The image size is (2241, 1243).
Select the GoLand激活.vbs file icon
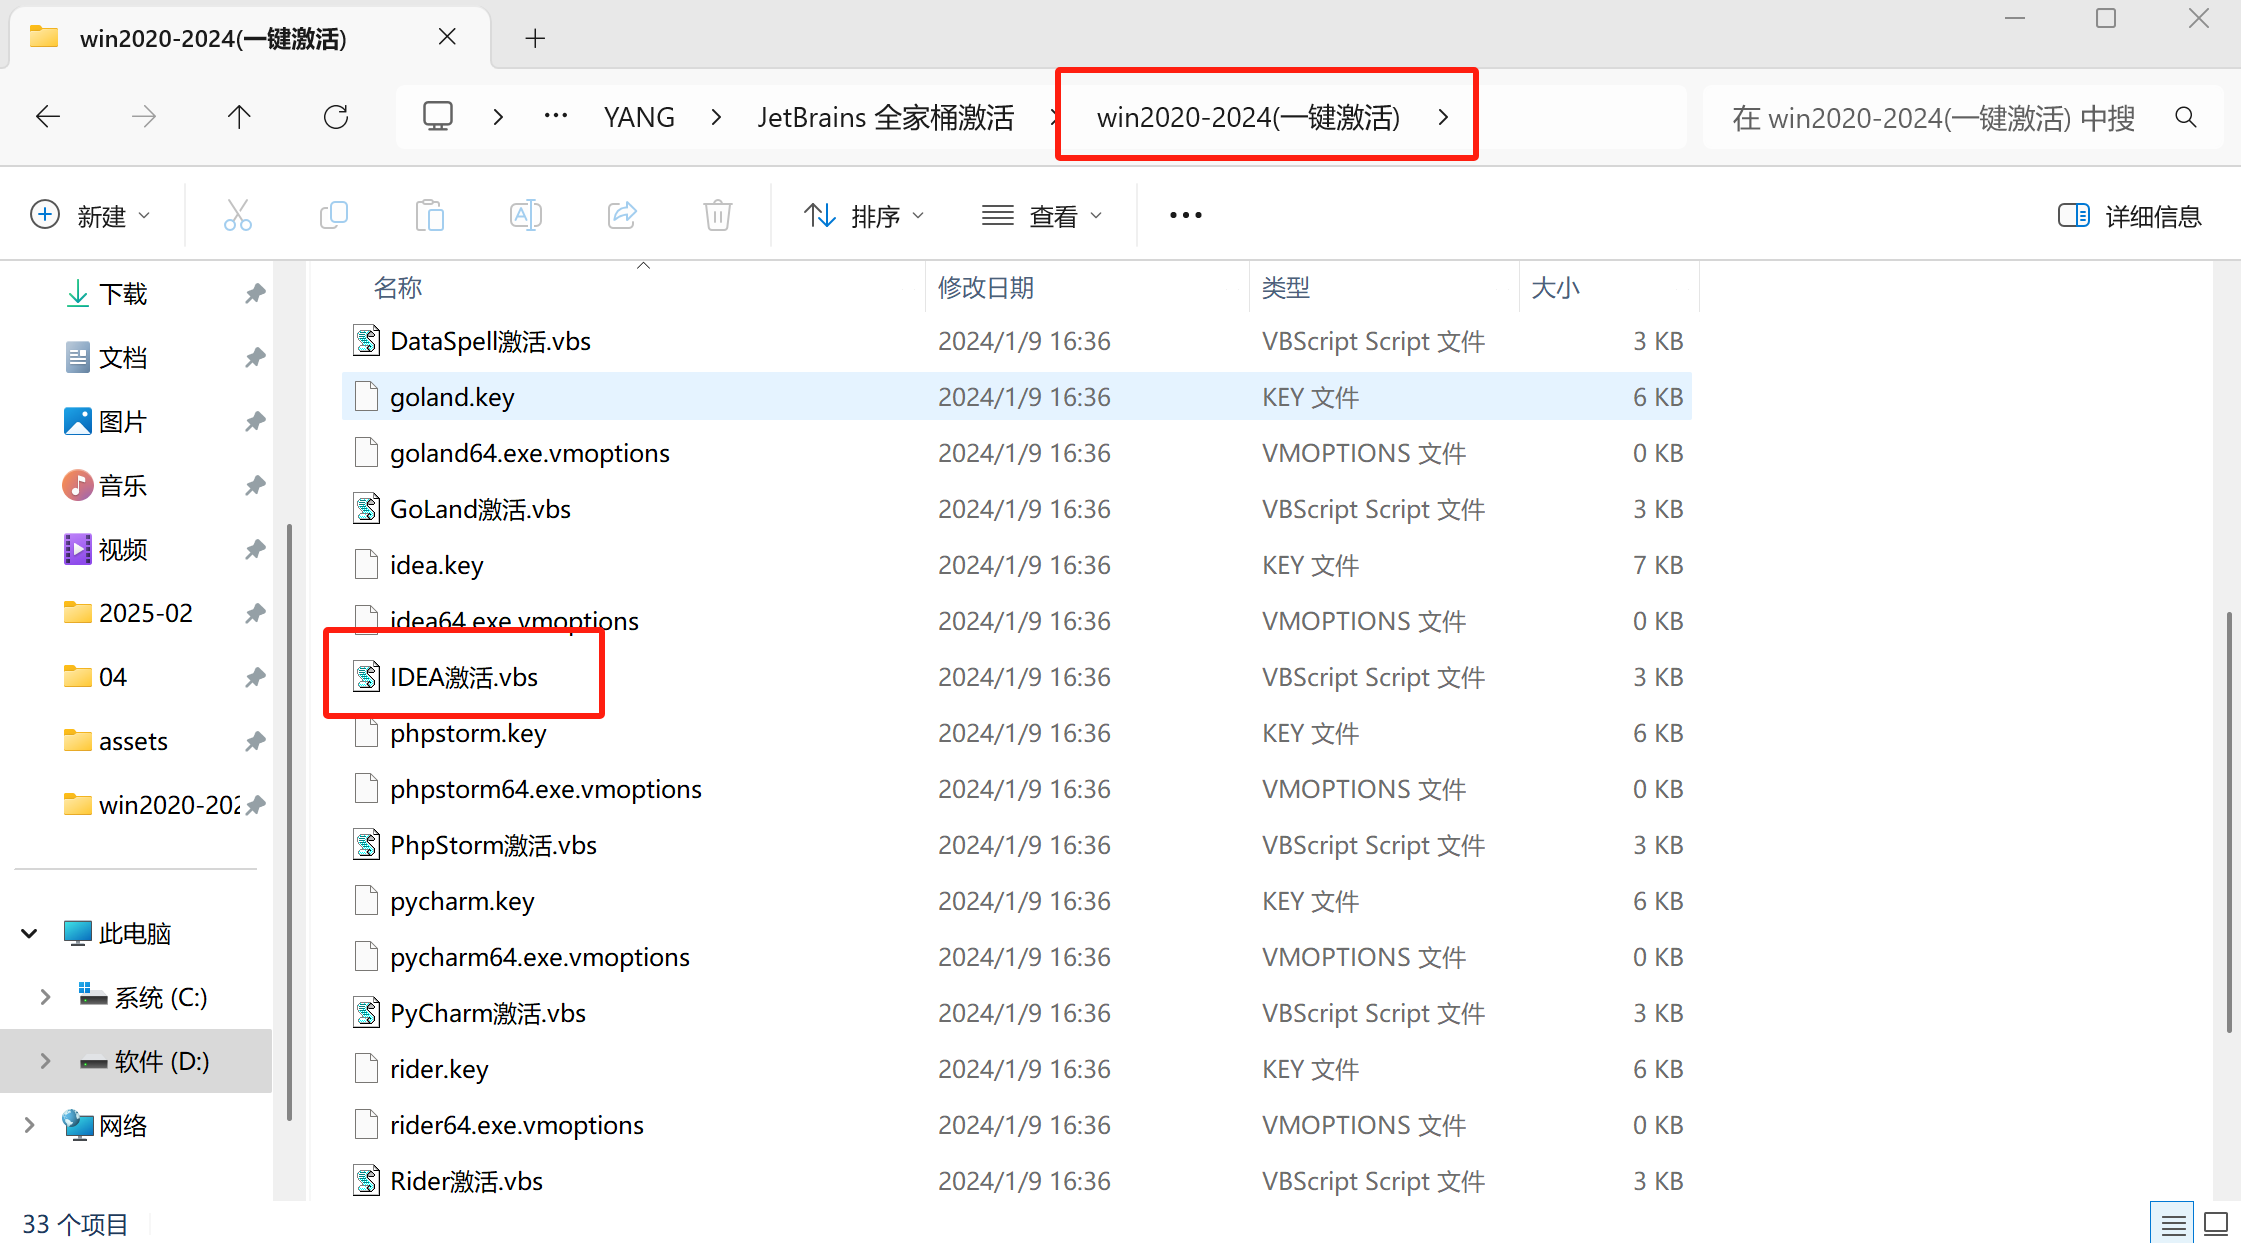367,509
